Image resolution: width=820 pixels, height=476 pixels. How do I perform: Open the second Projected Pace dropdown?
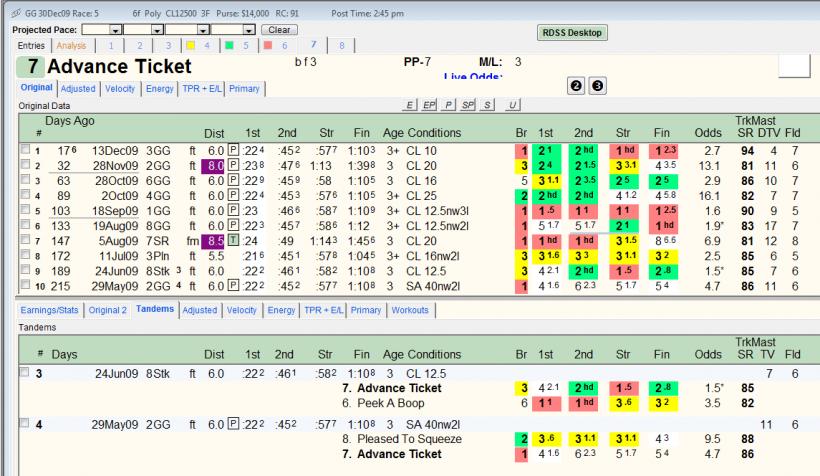[x=157, y=30]
